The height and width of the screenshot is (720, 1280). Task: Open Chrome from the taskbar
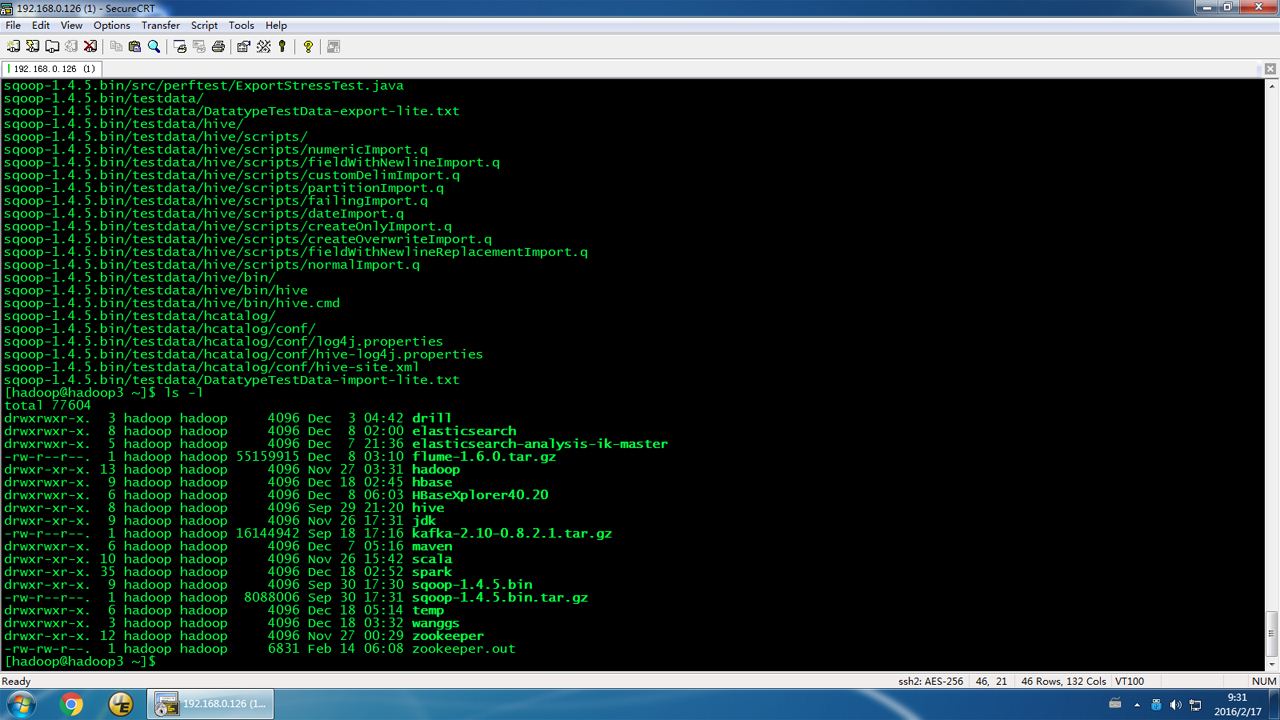coord(72,704)
